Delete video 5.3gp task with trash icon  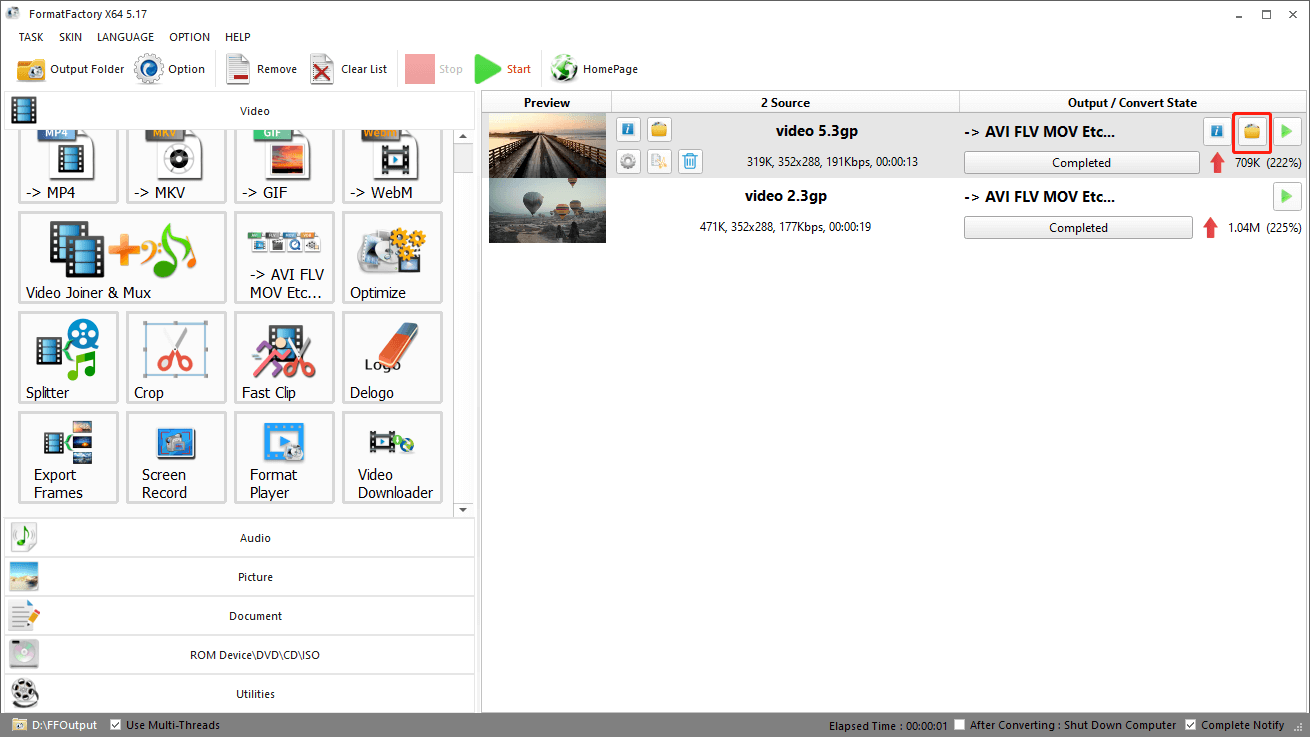coord(690,161)
